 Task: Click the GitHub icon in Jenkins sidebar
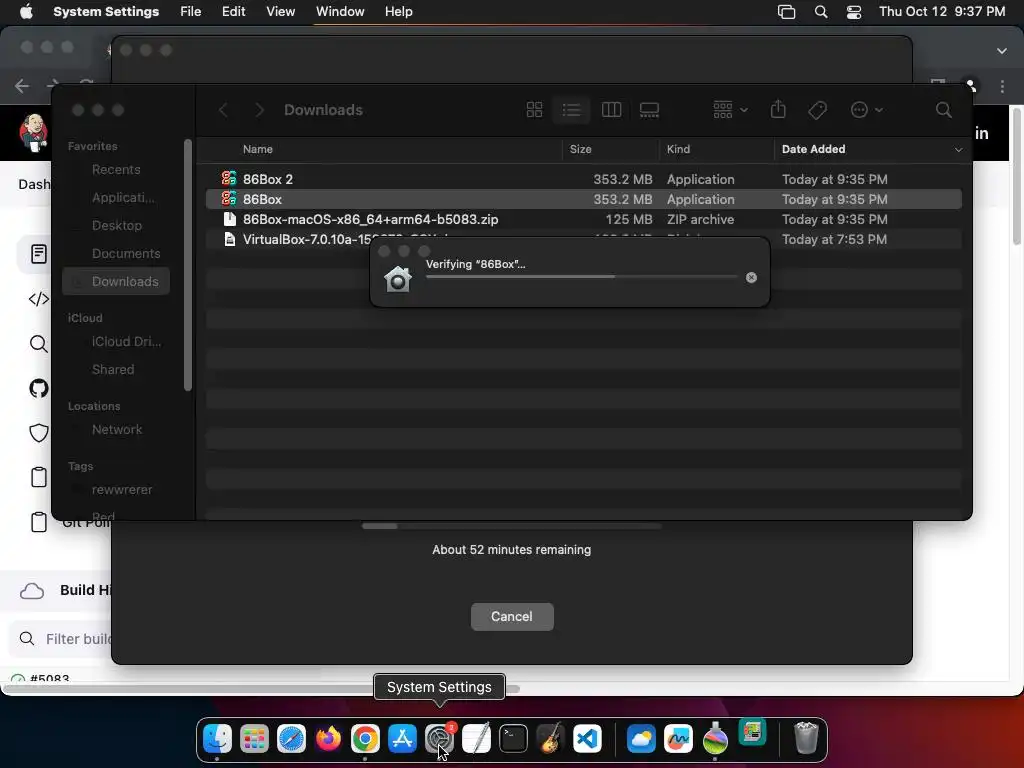coord(39,389)
